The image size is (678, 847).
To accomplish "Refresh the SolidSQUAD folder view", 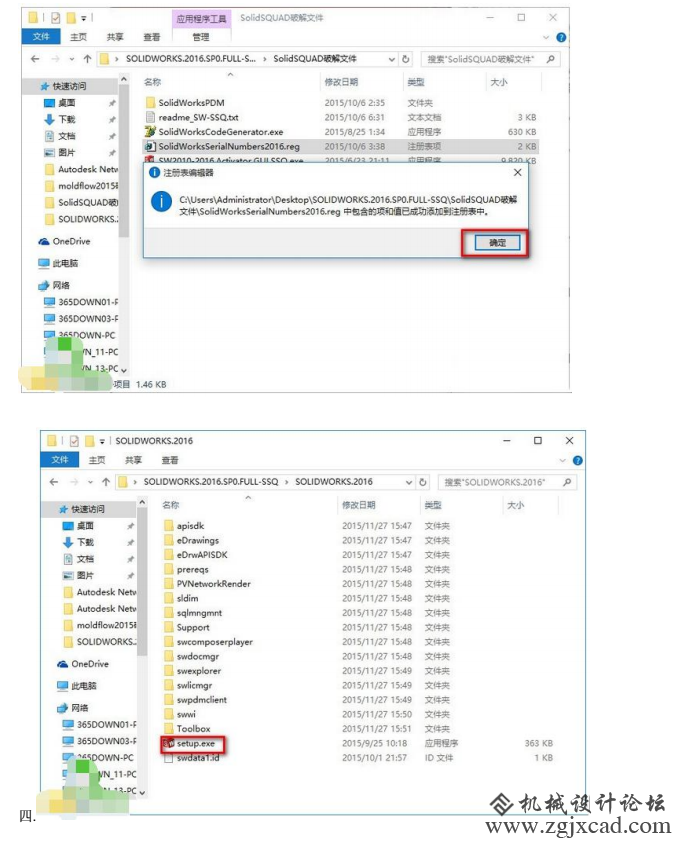I will [406, 59].
